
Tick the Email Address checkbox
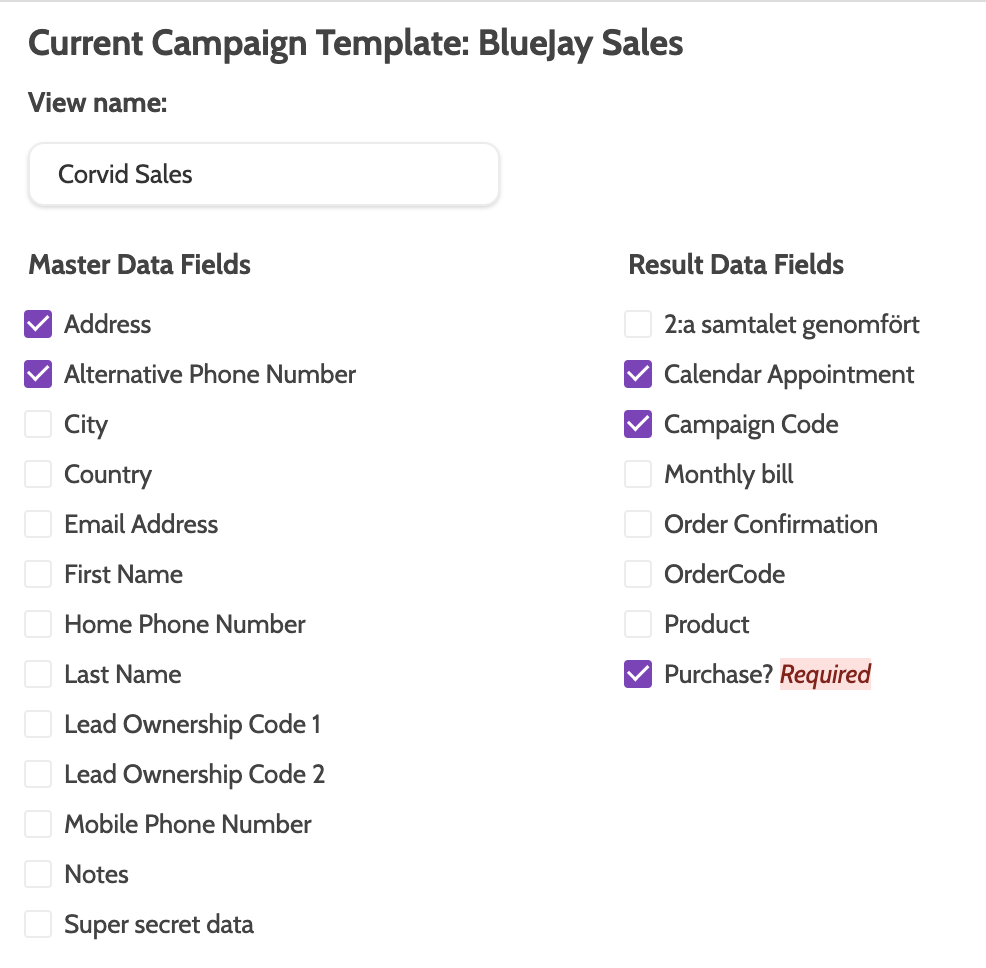pos(38,524)
